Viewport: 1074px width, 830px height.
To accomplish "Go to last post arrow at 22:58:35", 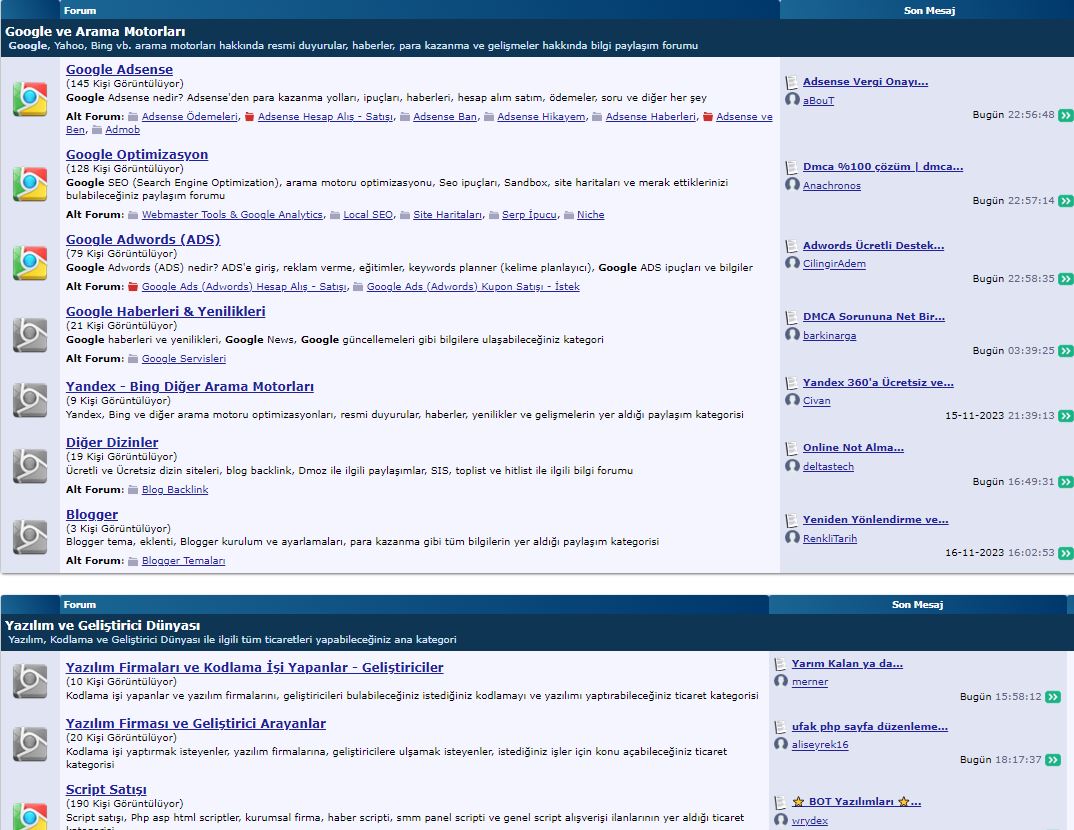I will 1065,279.
